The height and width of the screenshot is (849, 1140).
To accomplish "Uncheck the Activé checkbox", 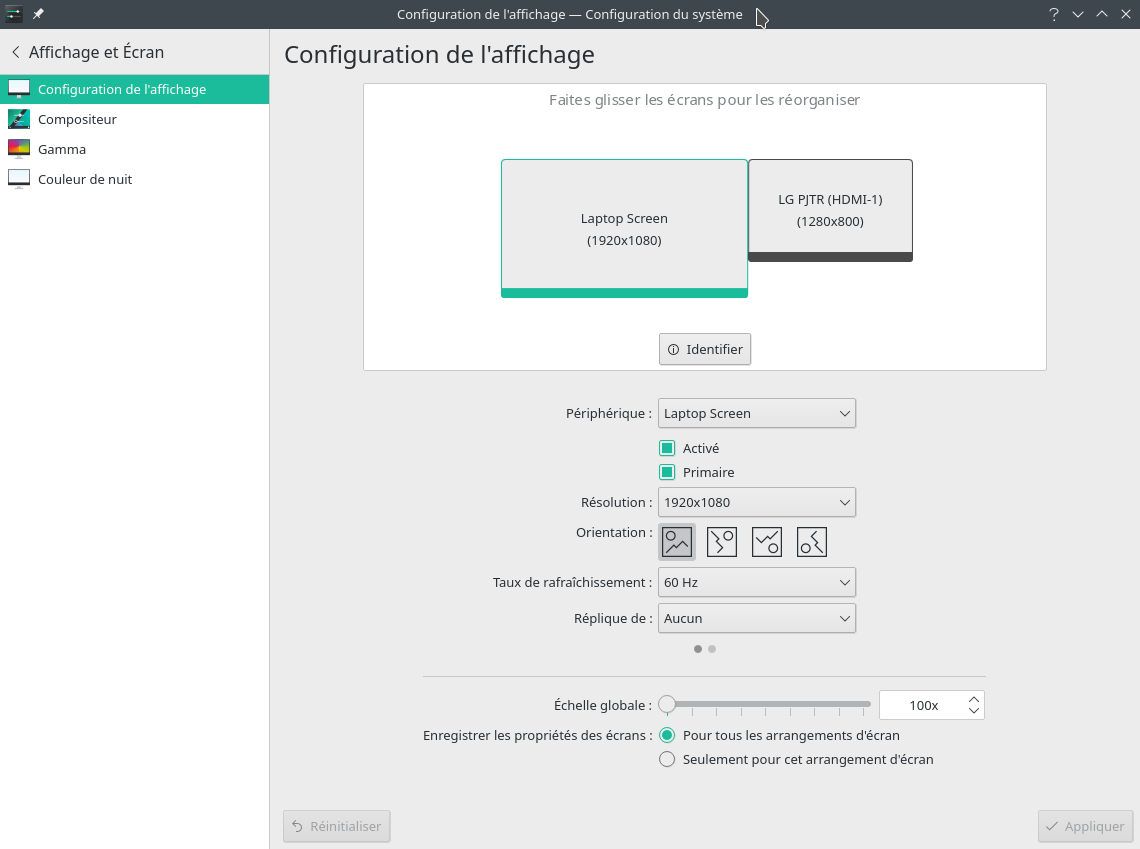I will coord(667,448).
